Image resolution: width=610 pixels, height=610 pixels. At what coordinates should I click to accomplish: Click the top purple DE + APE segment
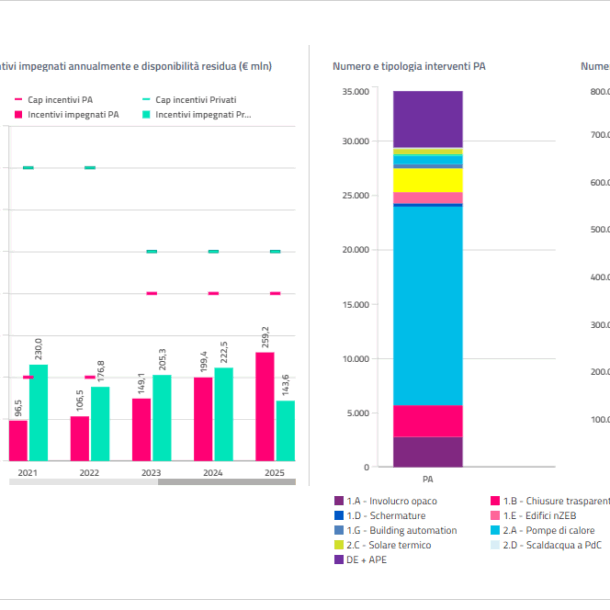tap(428, 119)
